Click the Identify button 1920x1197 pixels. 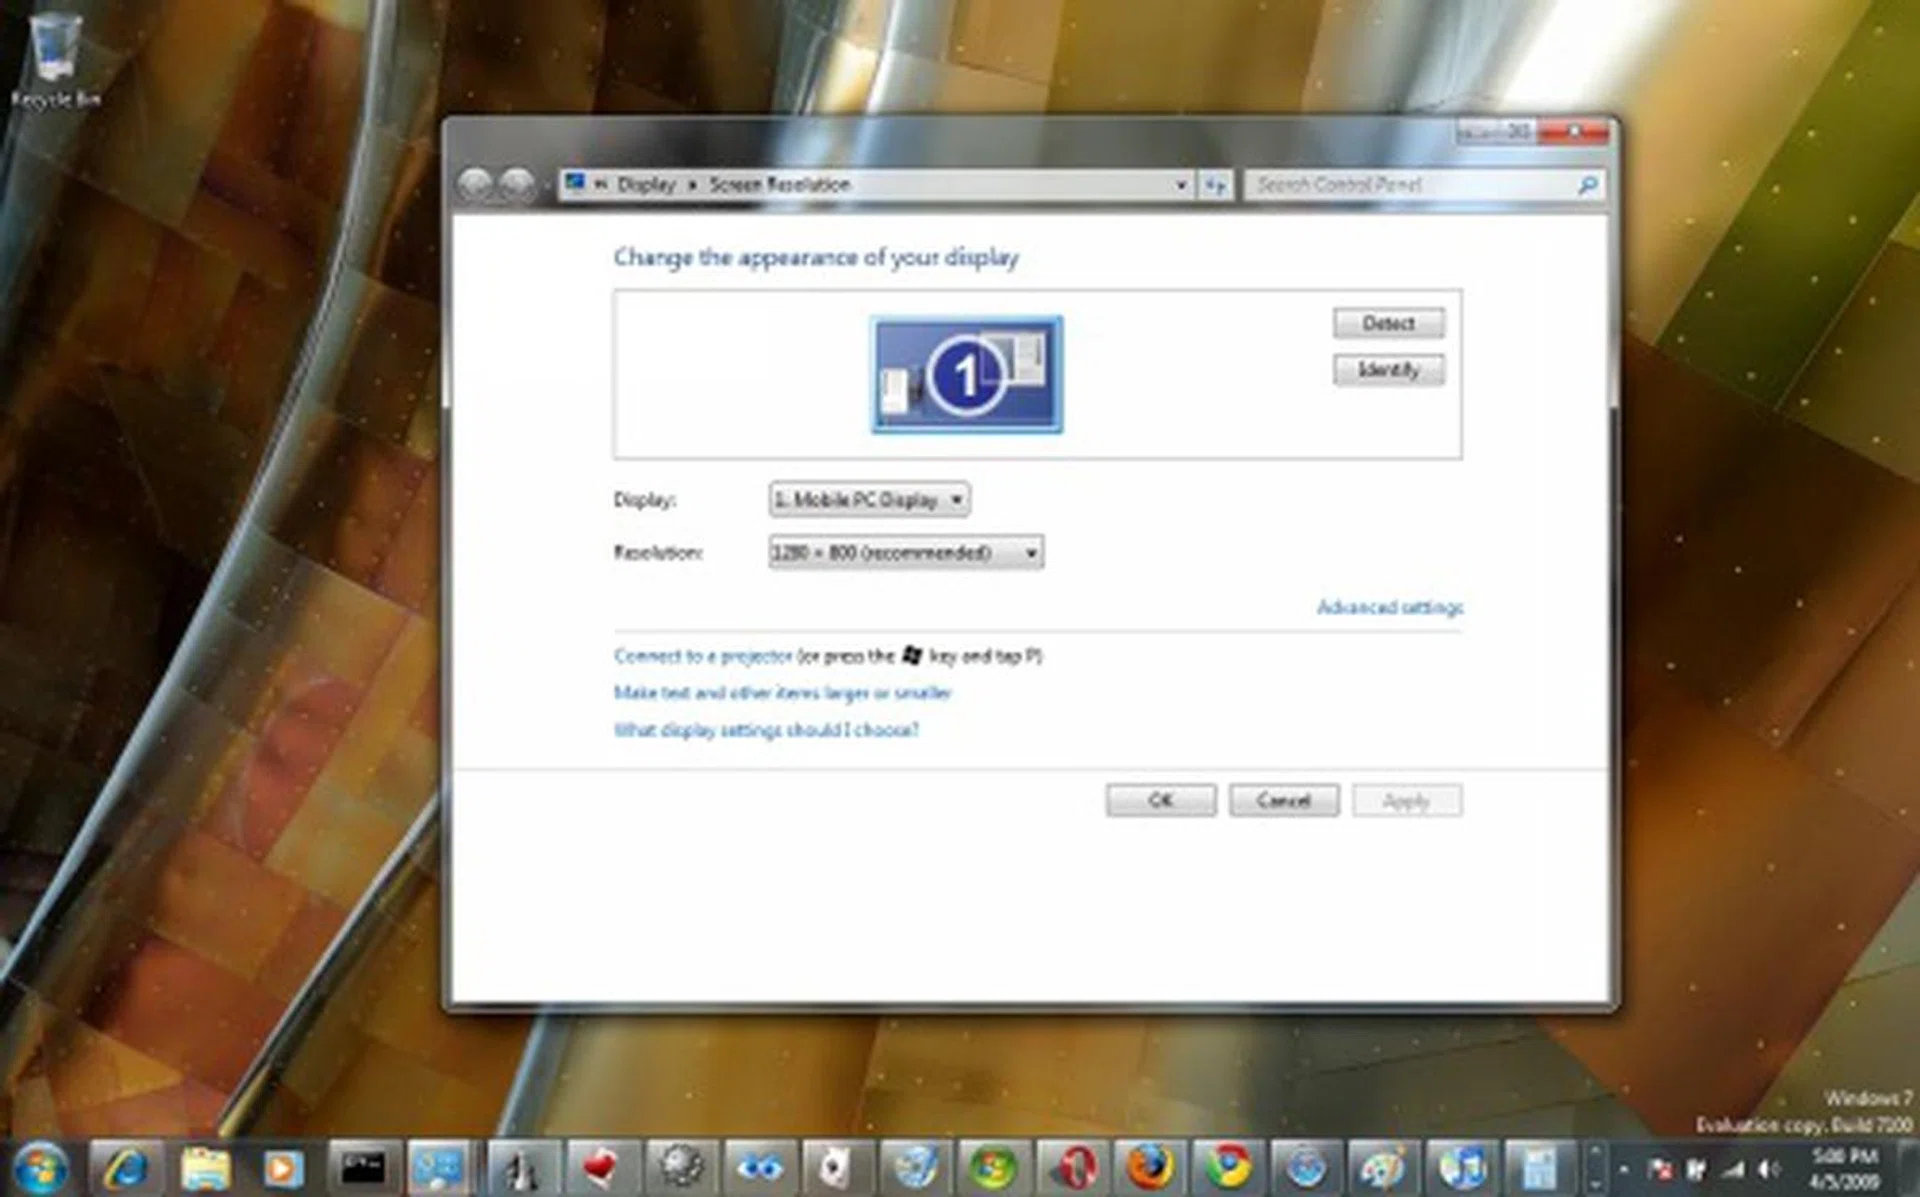pos(1388,370)
